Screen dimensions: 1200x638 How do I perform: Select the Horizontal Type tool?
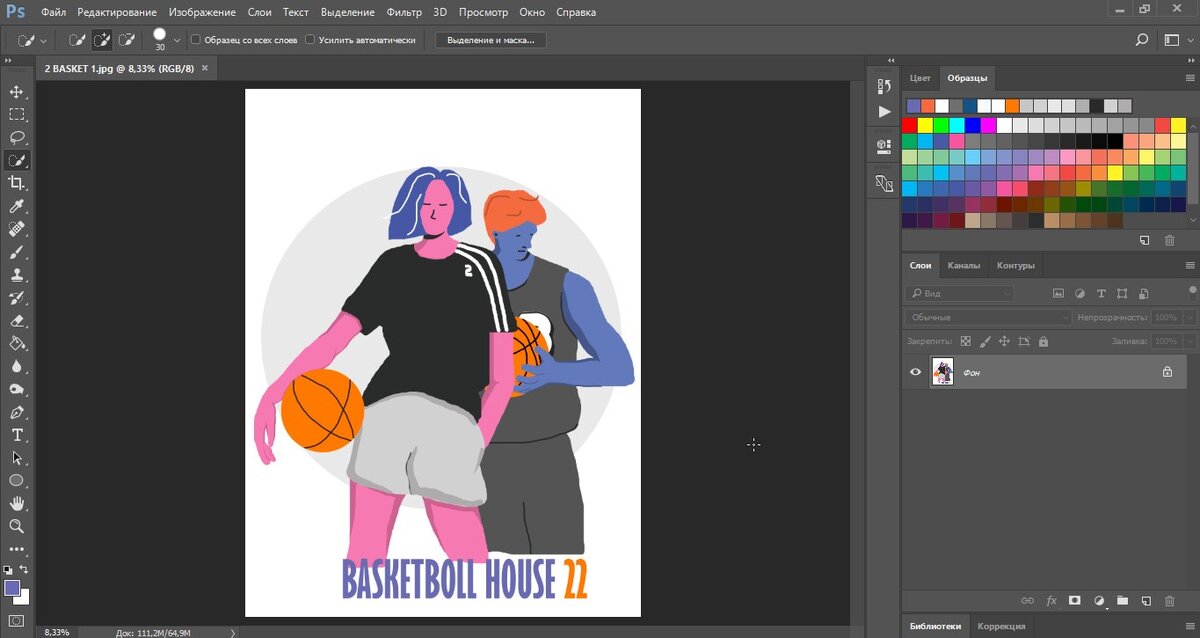point(17,435)
